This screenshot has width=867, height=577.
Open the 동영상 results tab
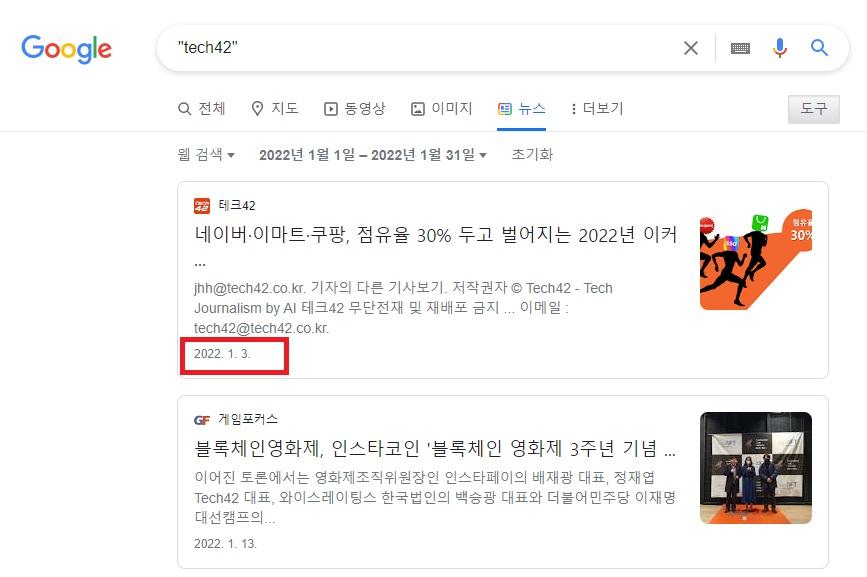[x=355, y=108]
